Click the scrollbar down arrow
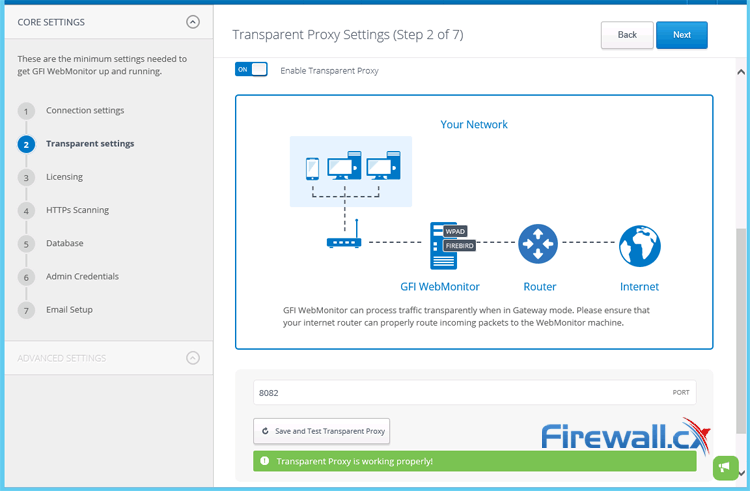This screenshot has width=750, height=491. (x=742, y=473)
